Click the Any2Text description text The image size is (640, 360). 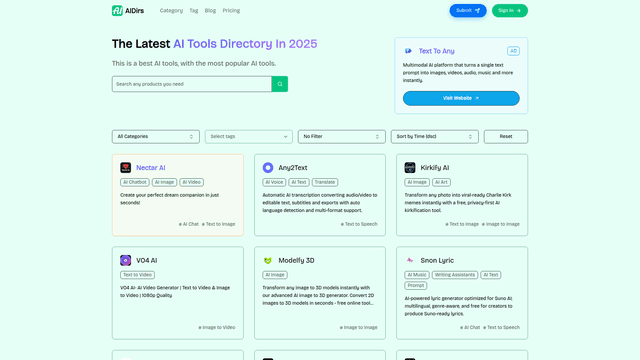(x=320, y=203)
